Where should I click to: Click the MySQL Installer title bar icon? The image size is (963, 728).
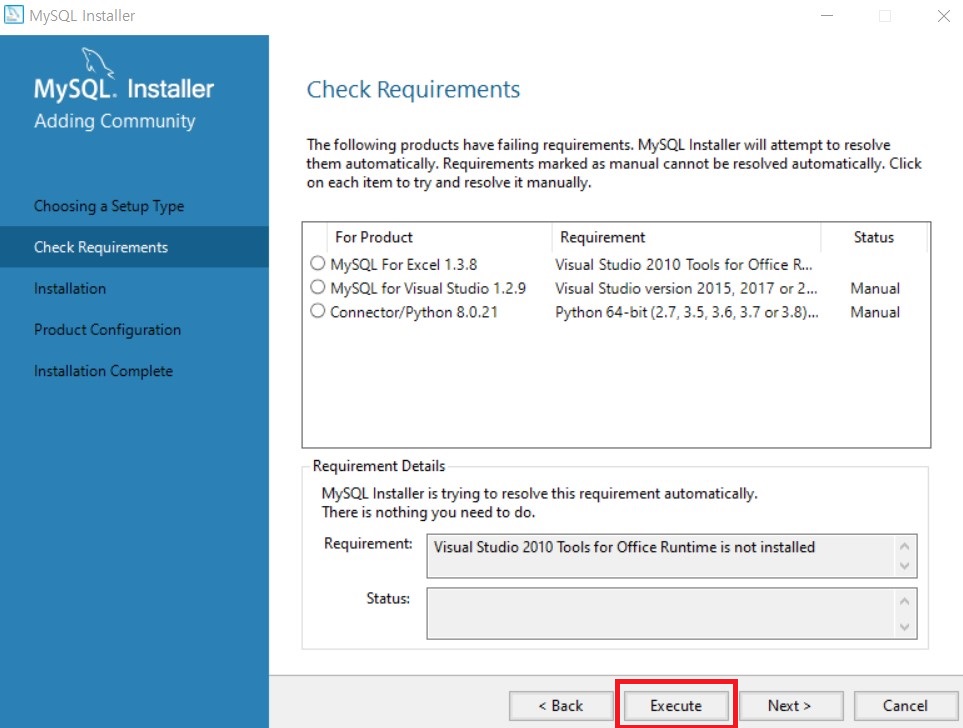click(x=14, y=15)
